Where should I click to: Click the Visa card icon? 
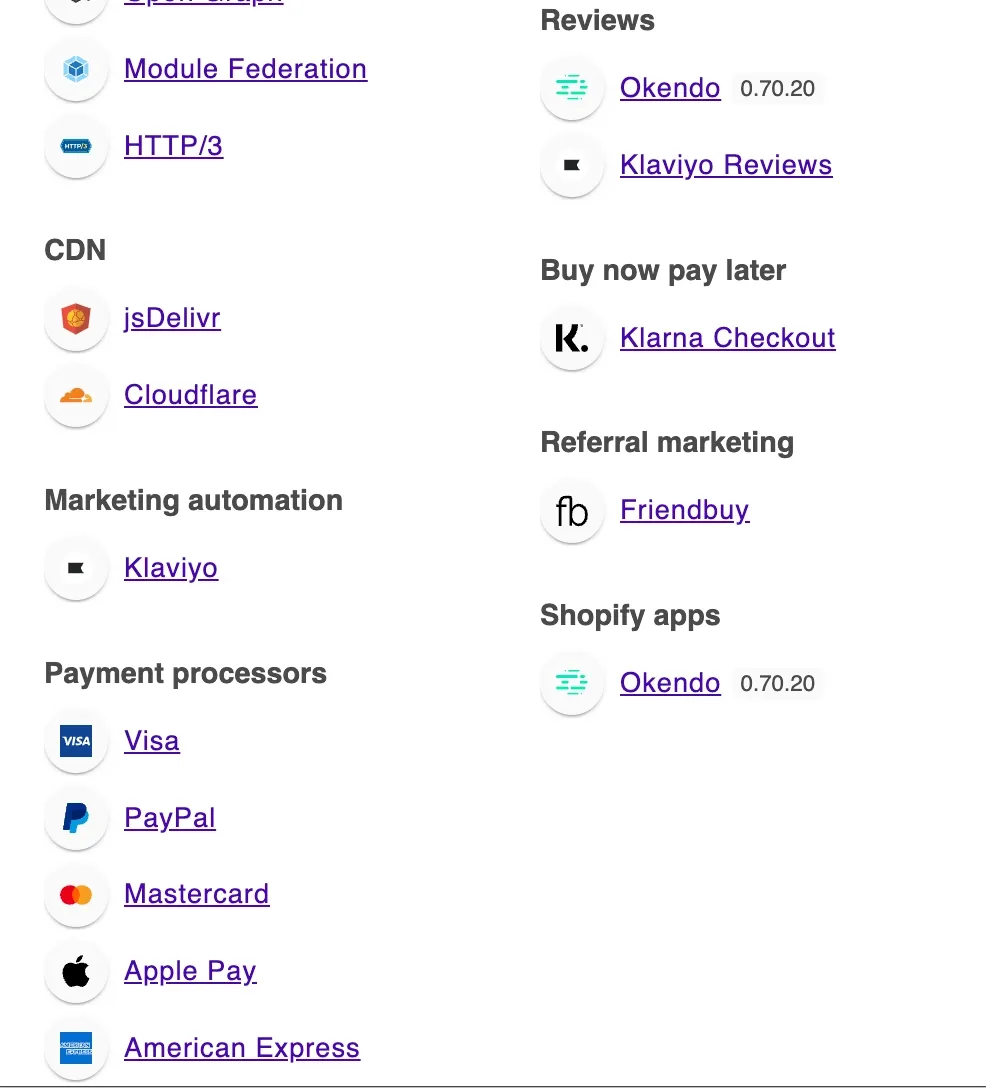76,741
